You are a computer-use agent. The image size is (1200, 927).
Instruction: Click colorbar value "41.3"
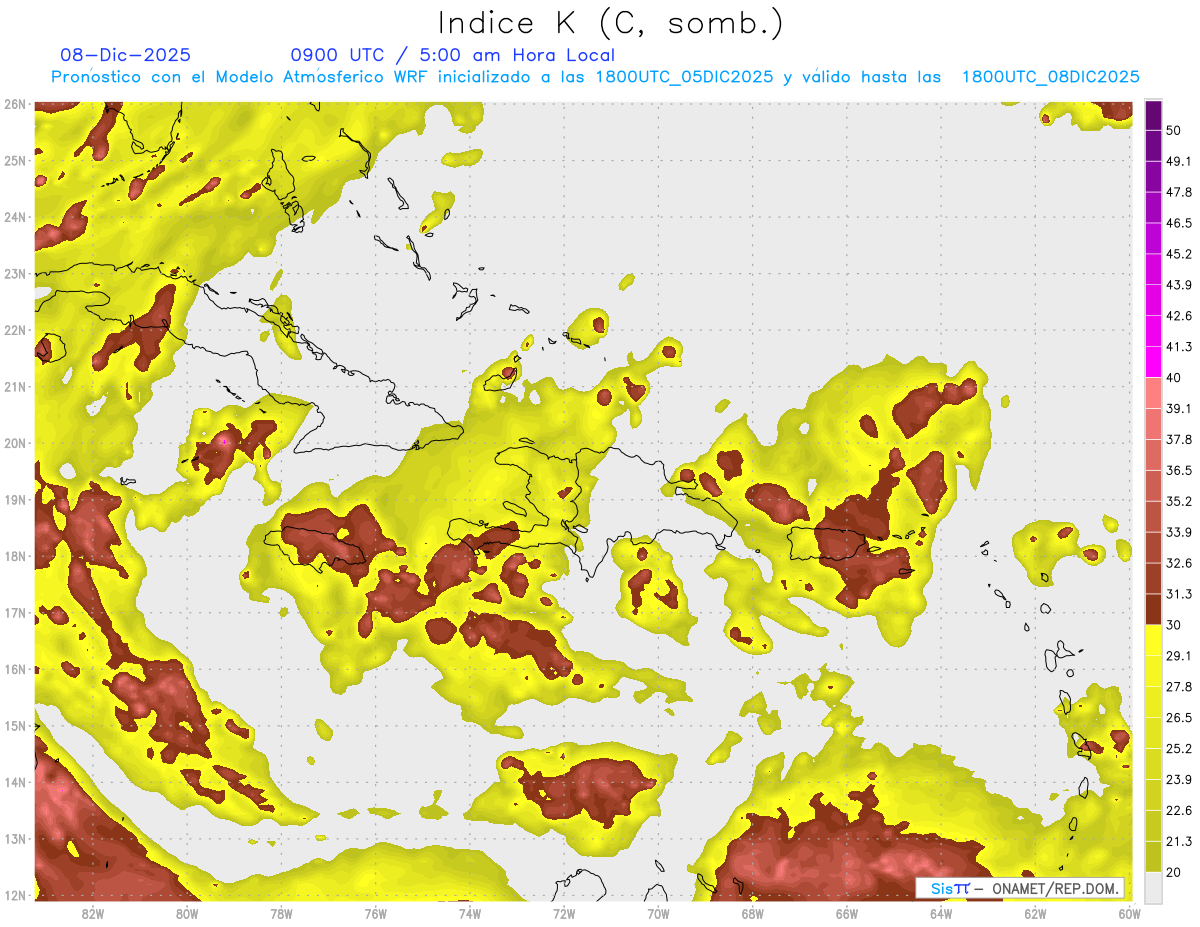tap(1178, 347)
